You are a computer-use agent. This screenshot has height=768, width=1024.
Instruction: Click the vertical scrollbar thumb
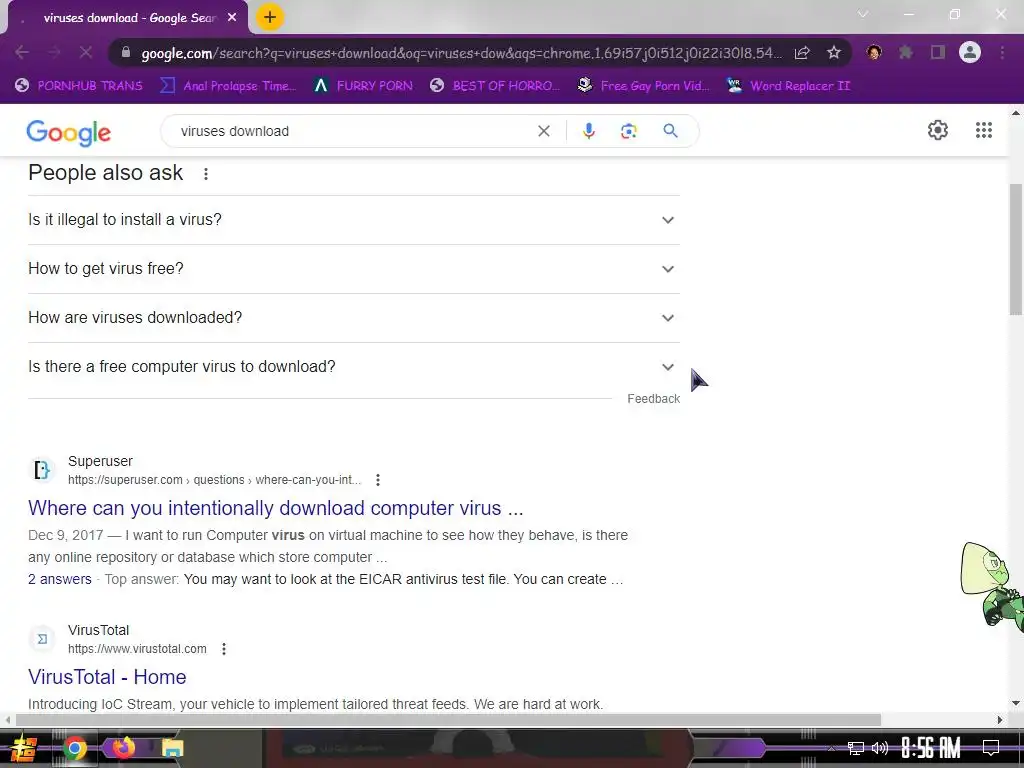(1016, 249)
